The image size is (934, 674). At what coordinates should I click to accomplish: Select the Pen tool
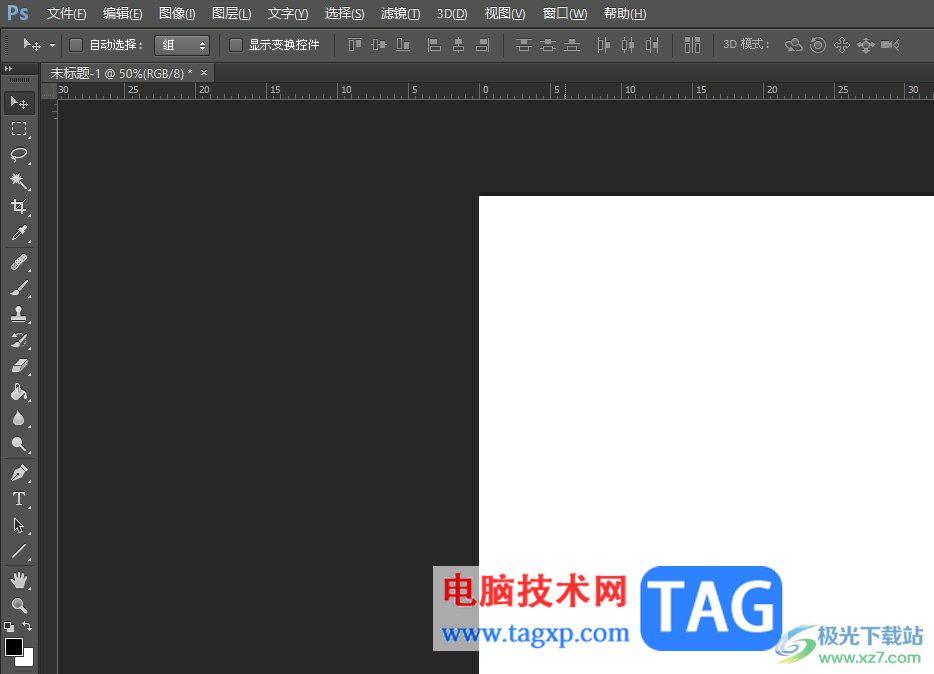(19, 473)
